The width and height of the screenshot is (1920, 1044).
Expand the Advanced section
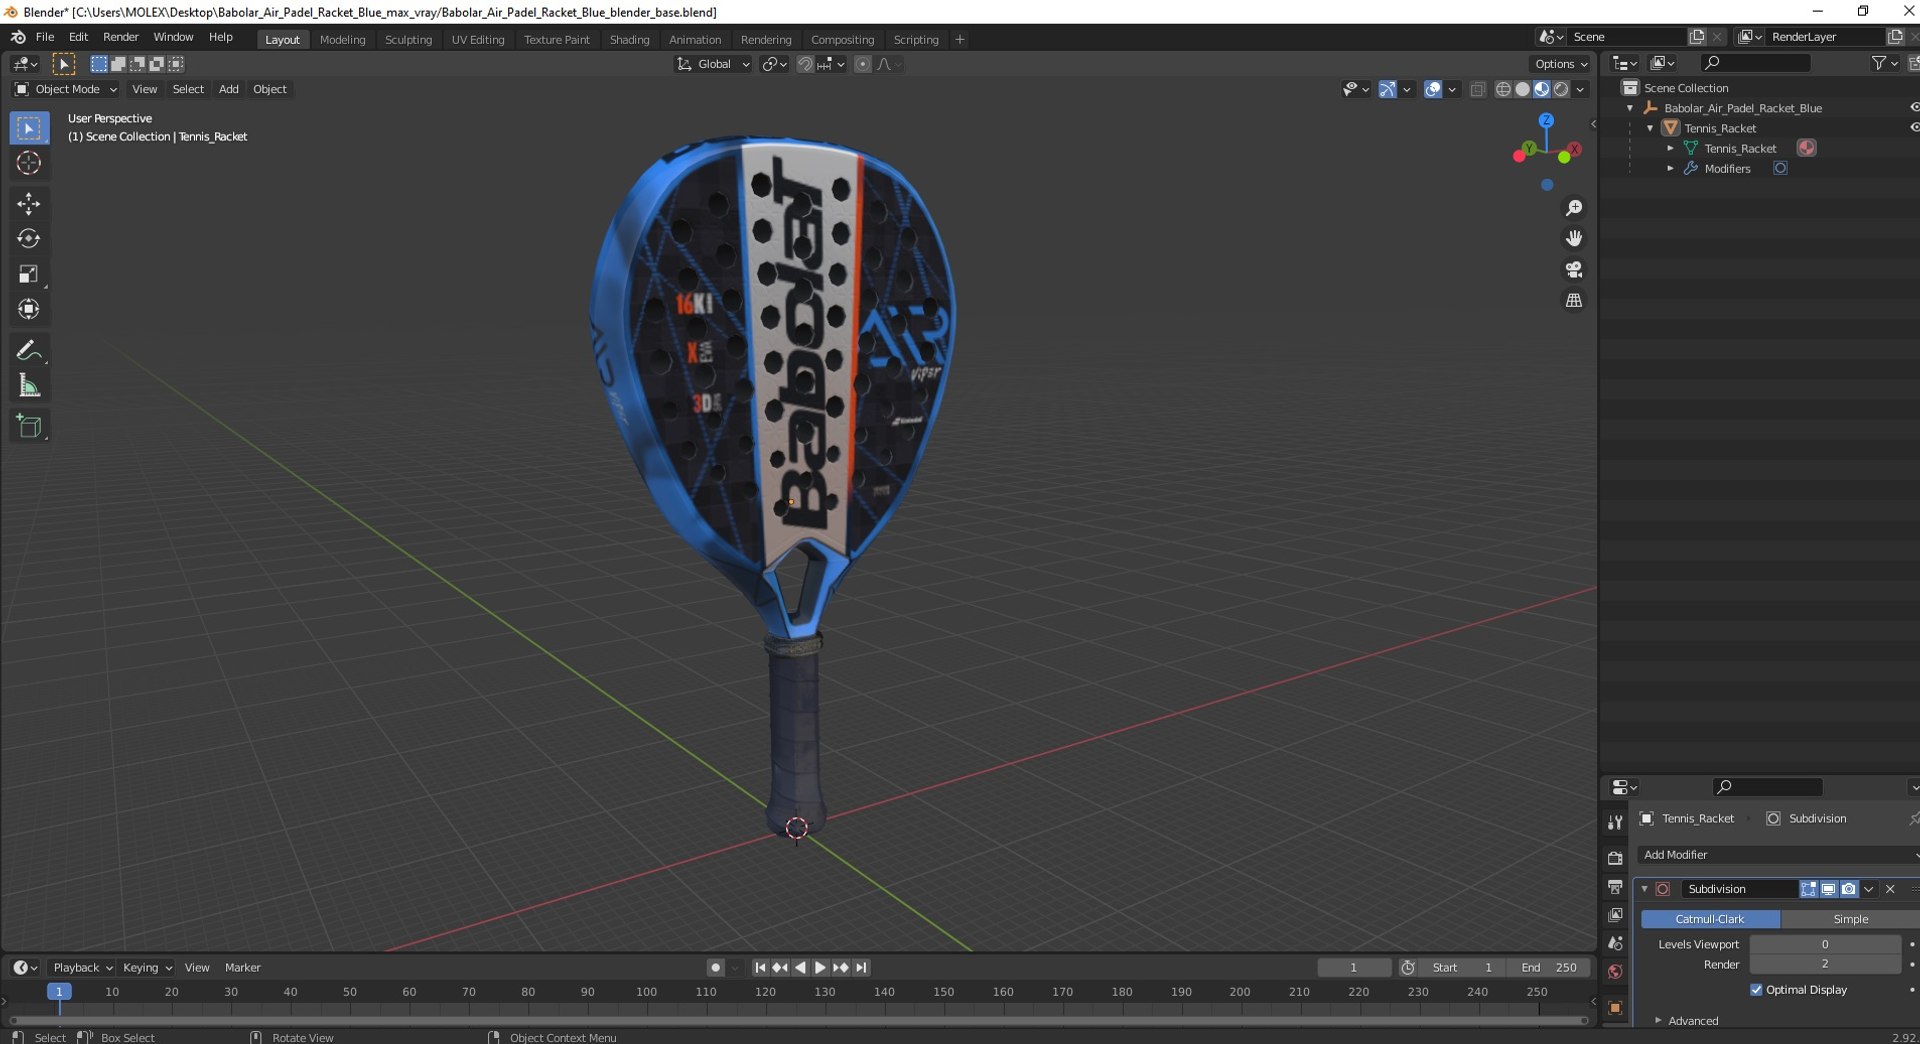point(1693,1021)
